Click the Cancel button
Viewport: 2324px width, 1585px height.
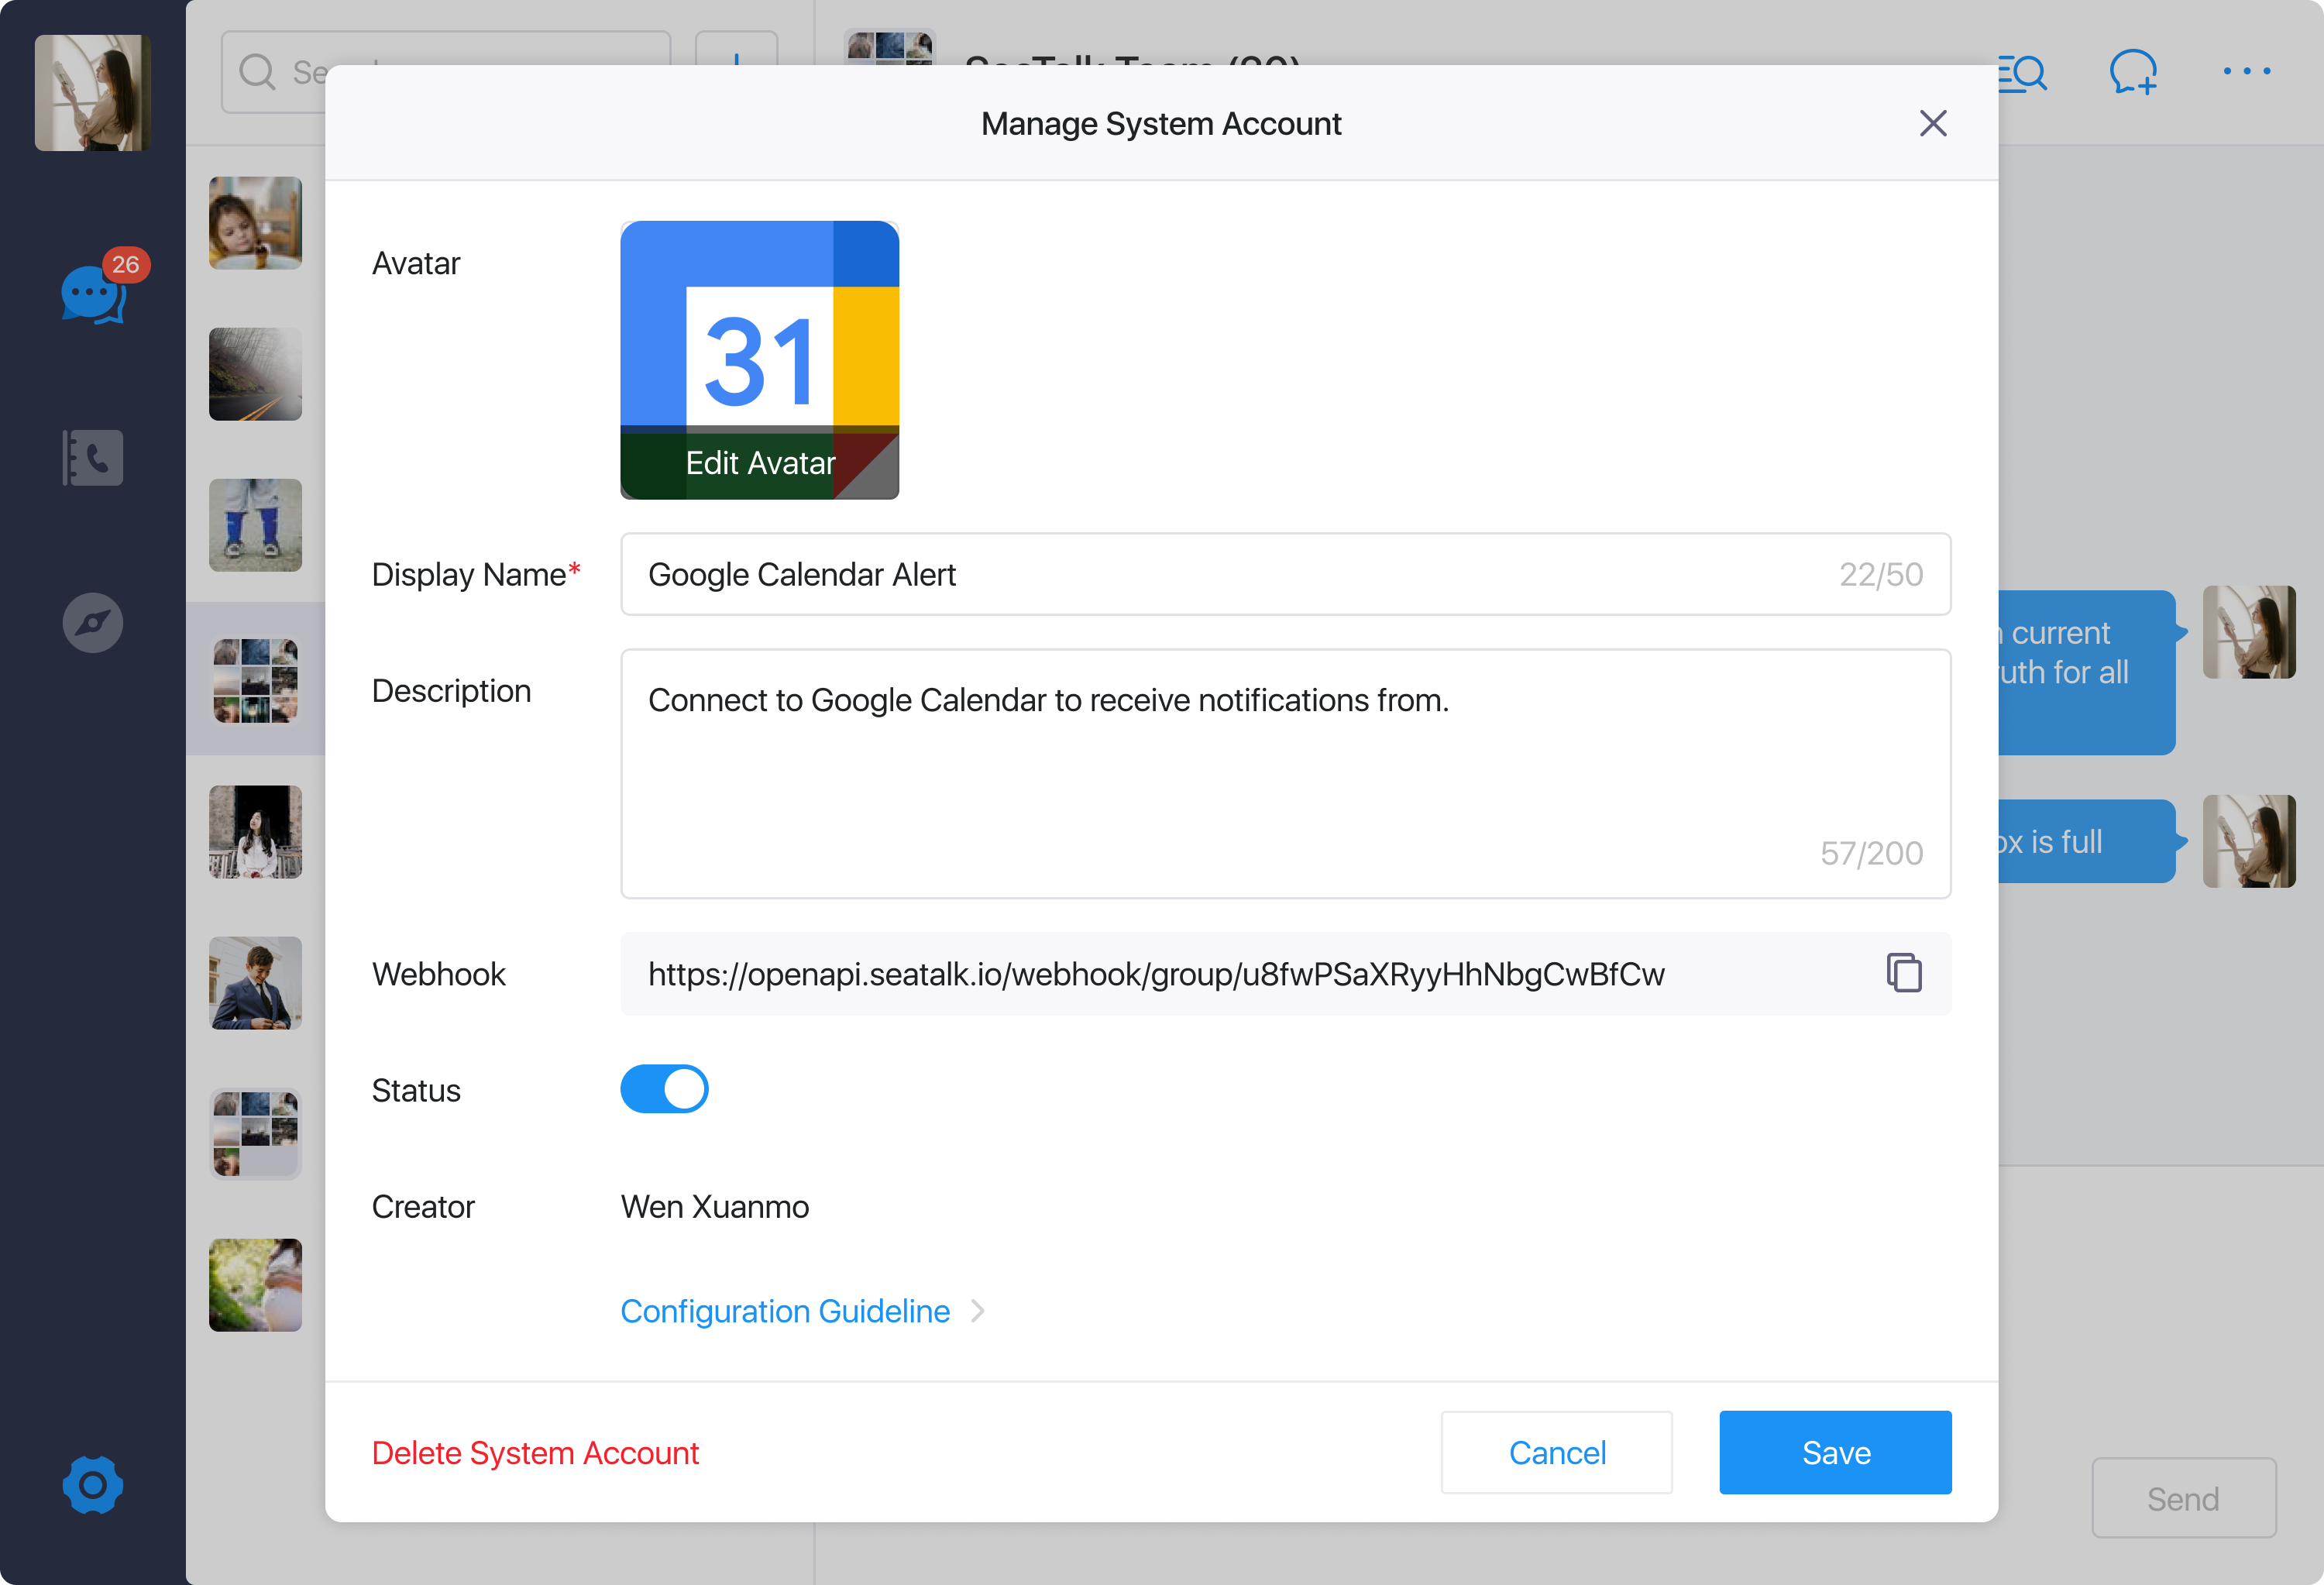pyautogui.click(x=1556, y=1453)
